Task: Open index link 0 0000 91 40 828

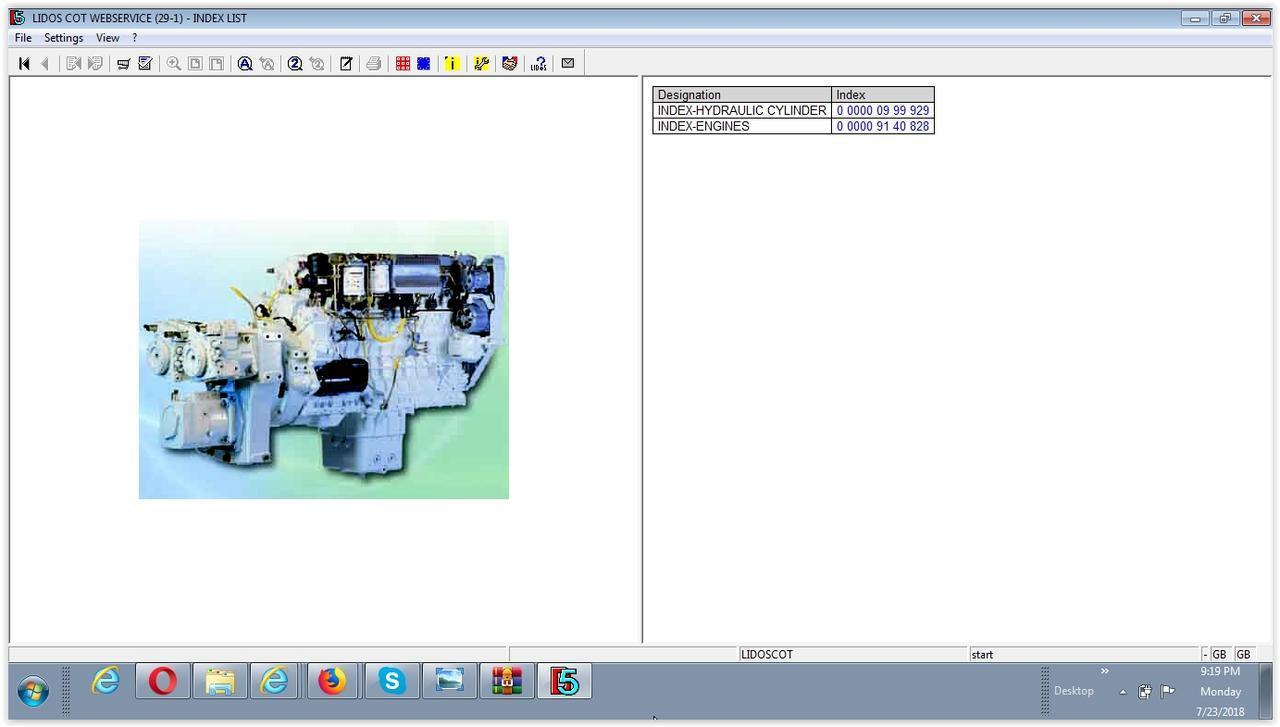Action: [x=882, y=127]
